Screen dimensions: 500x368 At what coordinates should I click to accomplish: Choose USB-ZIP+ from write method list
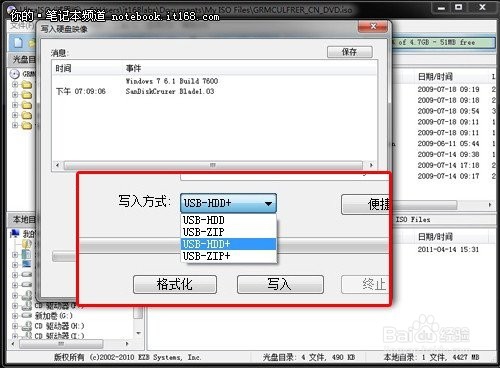pyautogui.click(x=229, y=256)
